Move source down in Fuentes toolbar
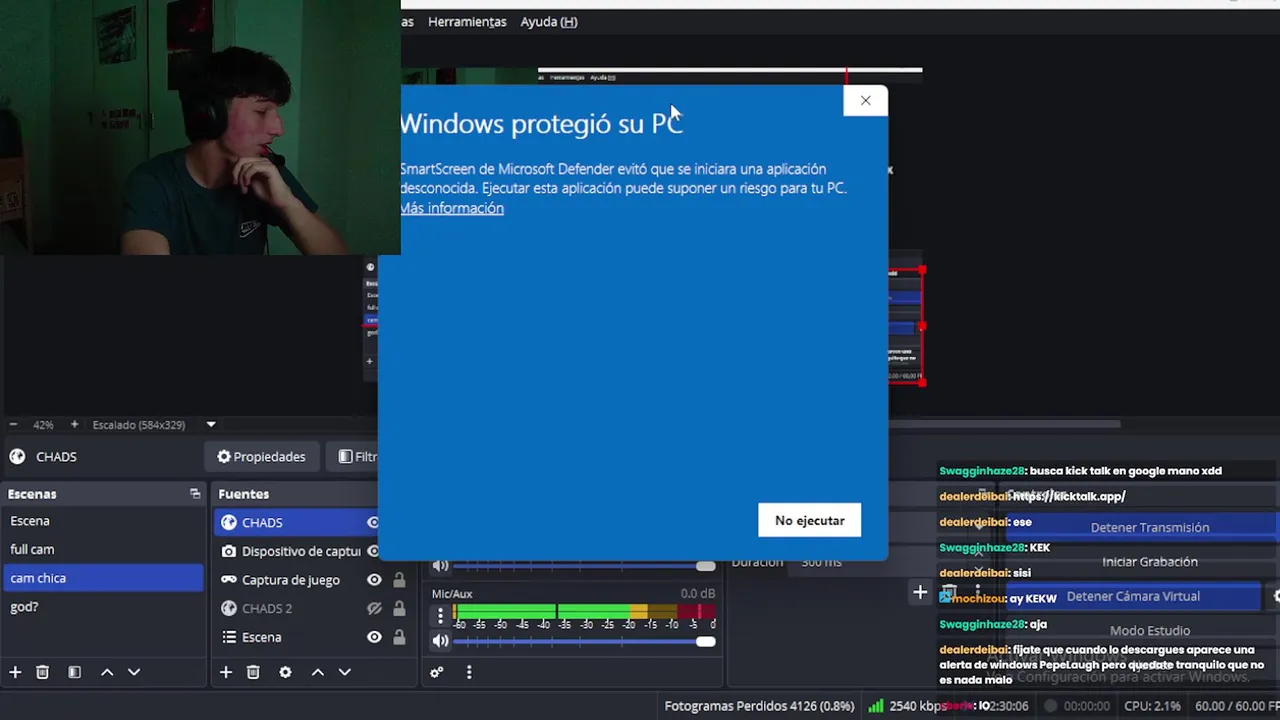This screenshot has height=720, width=1280. coord(345,672)
